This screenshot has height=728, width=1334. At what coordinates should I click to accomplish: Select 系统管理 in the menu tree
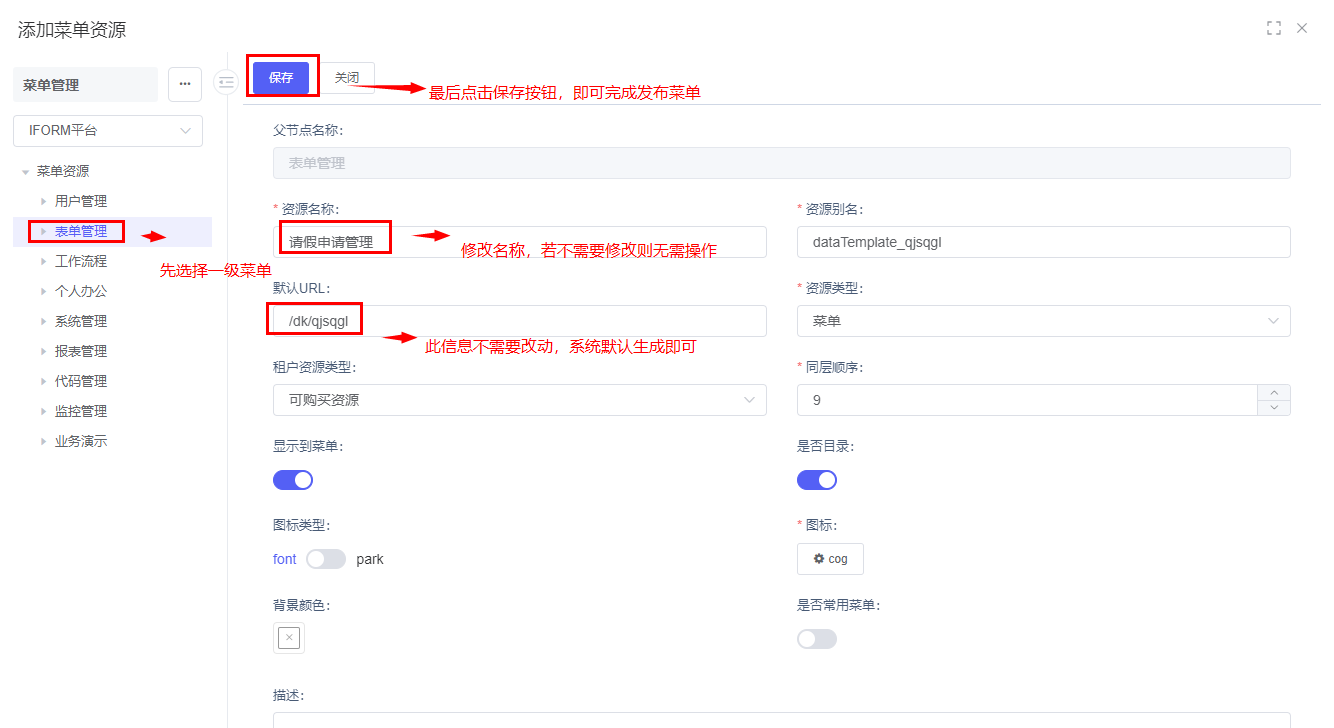tap(81, 321)
